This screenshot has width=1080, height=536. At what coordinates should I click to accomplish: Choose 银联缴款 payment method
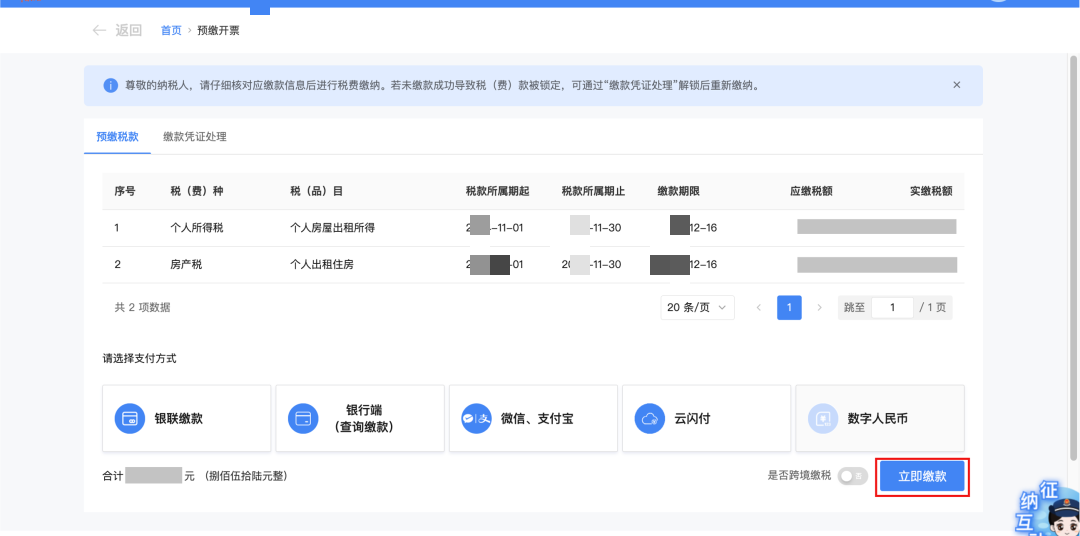tap(187, 418)
